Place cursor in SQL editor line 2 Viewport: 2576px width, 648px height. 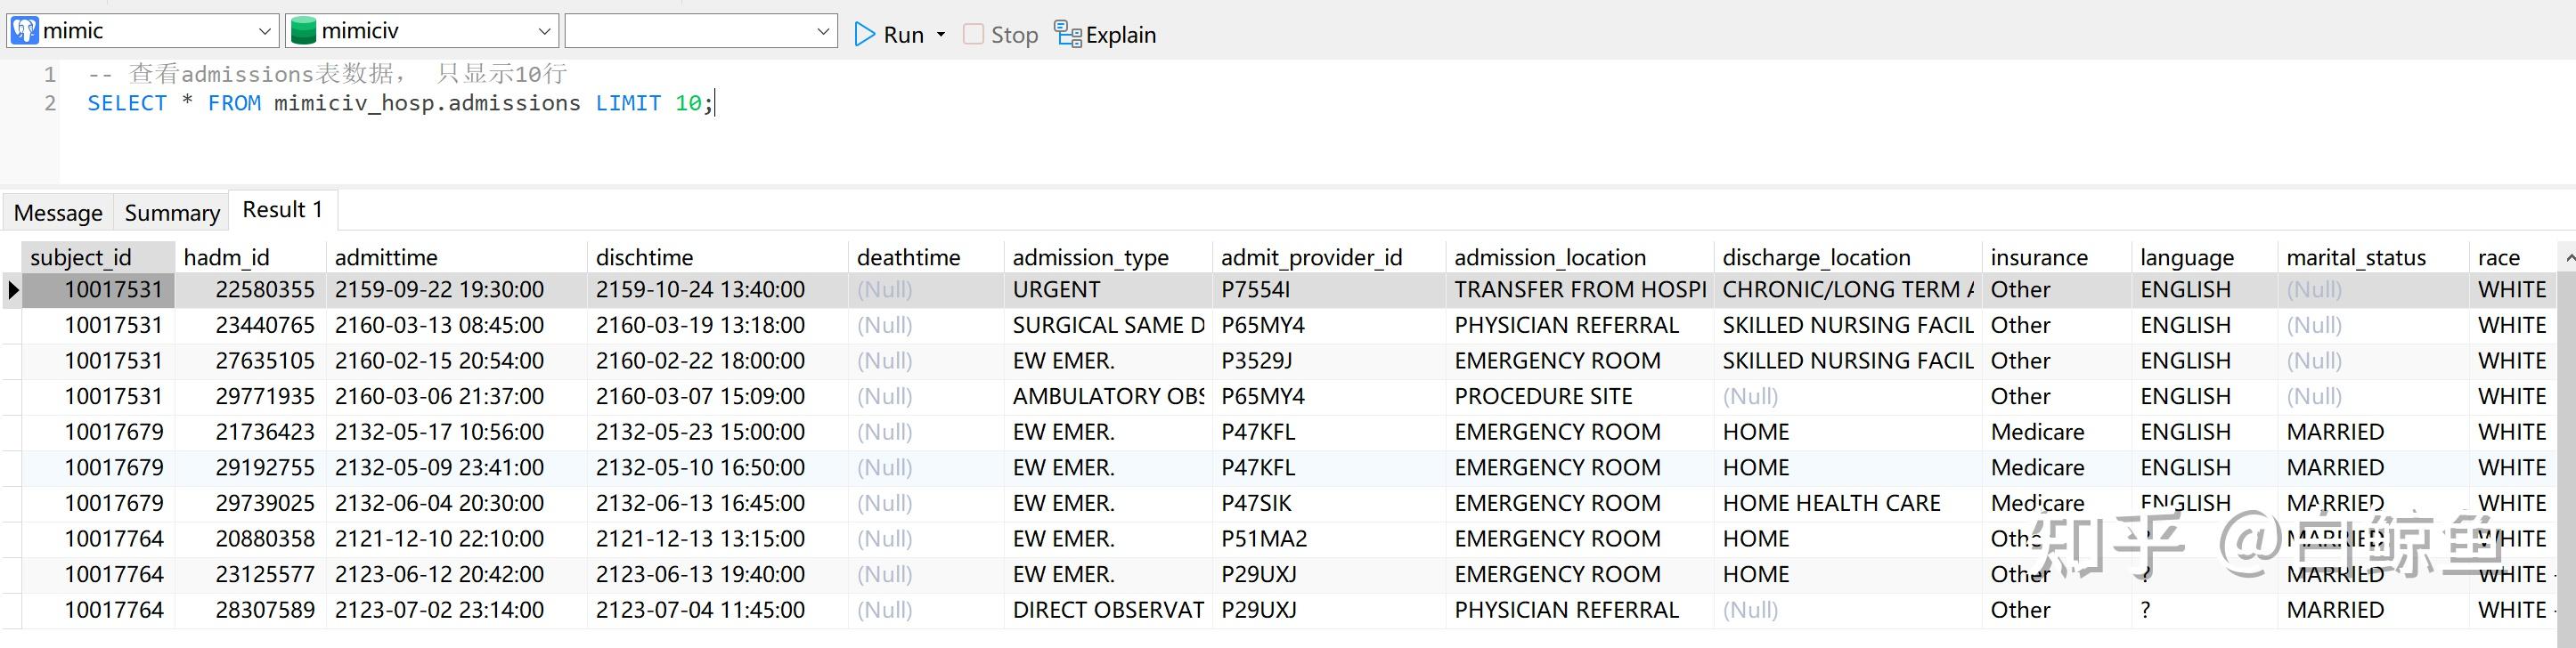(400, 102)
